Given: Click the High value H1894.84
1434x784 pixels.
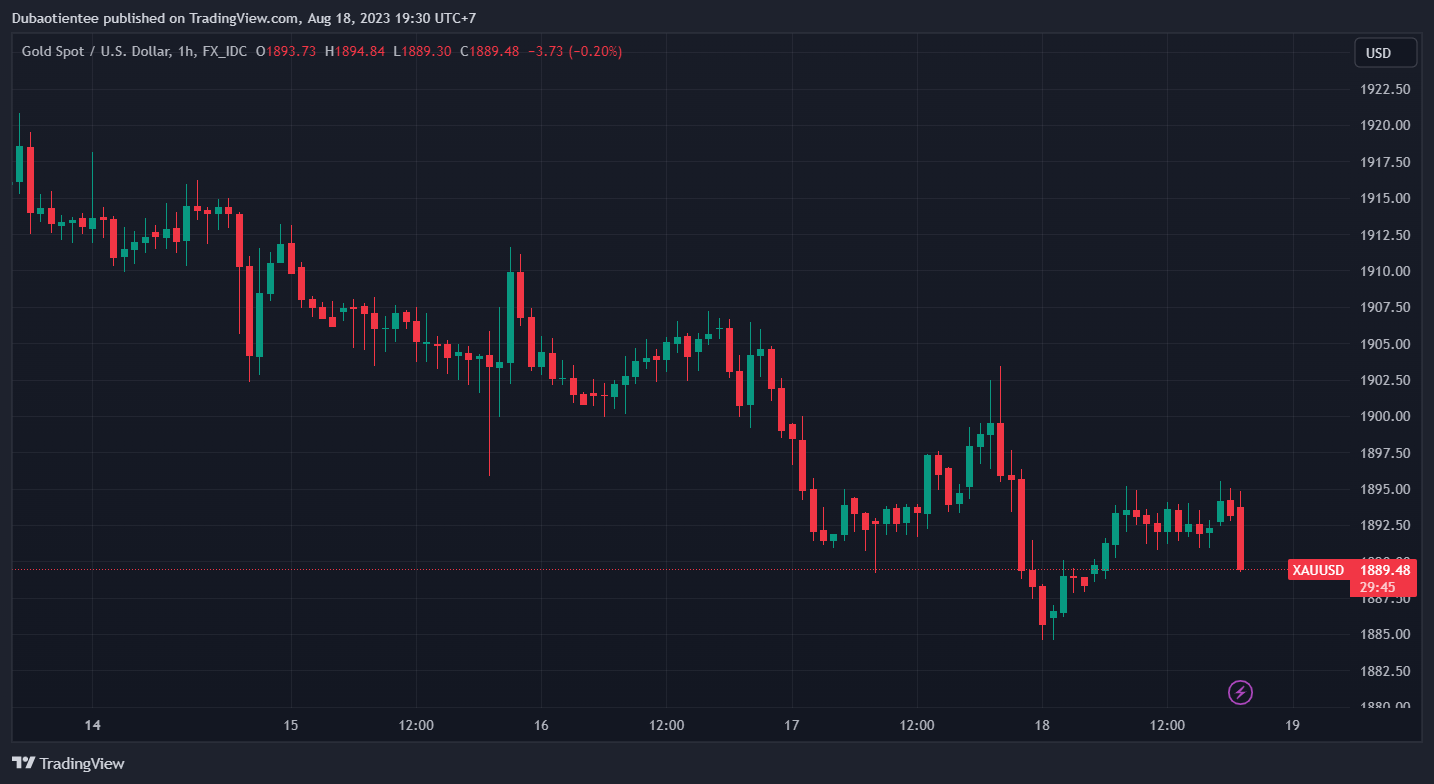Looking at the screenshot, I should click(x=355, y=52).
